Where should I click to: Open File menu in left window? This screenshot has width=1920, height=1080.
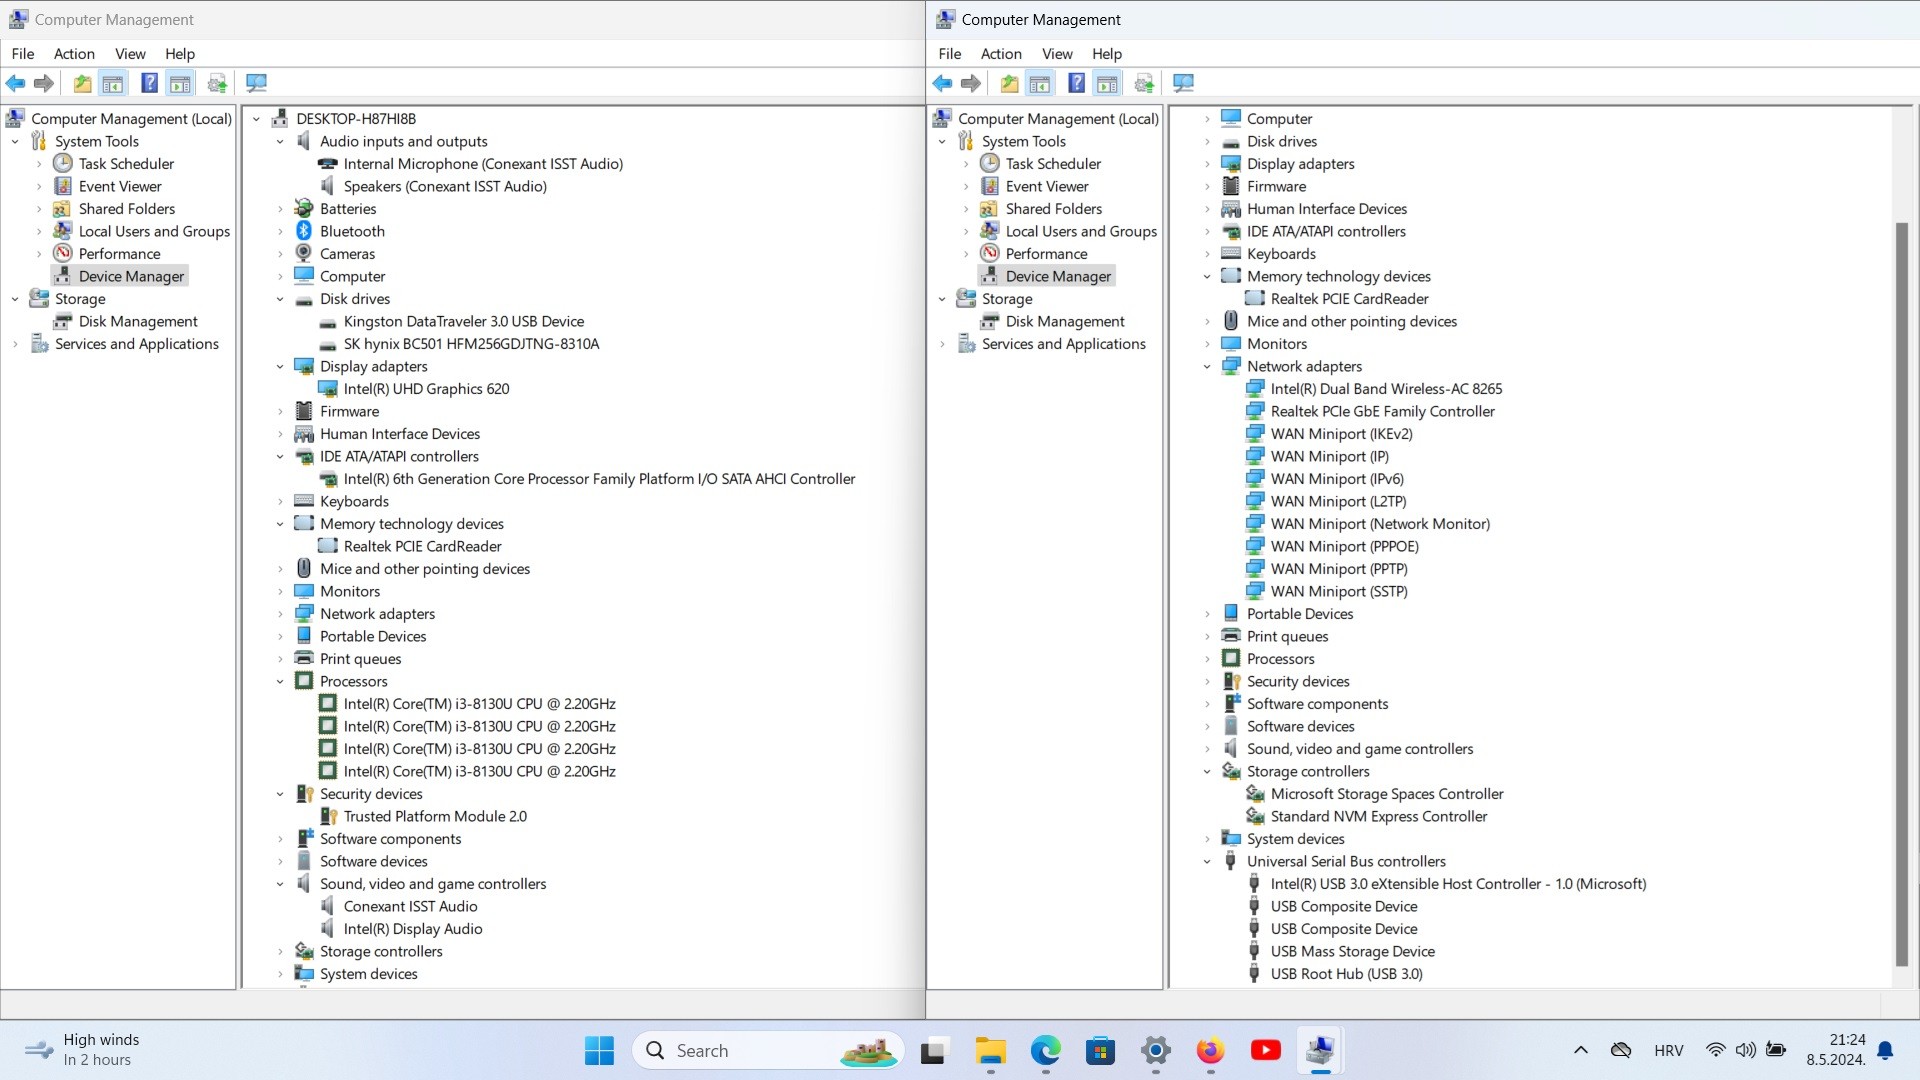coord(23,54)
